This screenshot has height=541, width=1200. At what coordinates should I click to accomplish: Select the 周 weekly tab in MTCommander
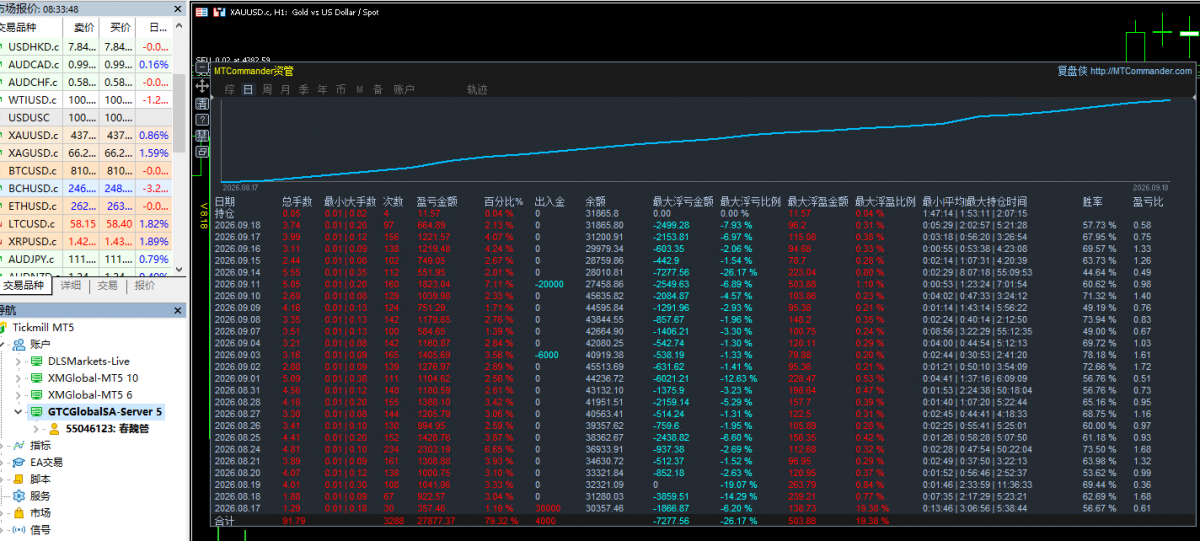(267, 89)
